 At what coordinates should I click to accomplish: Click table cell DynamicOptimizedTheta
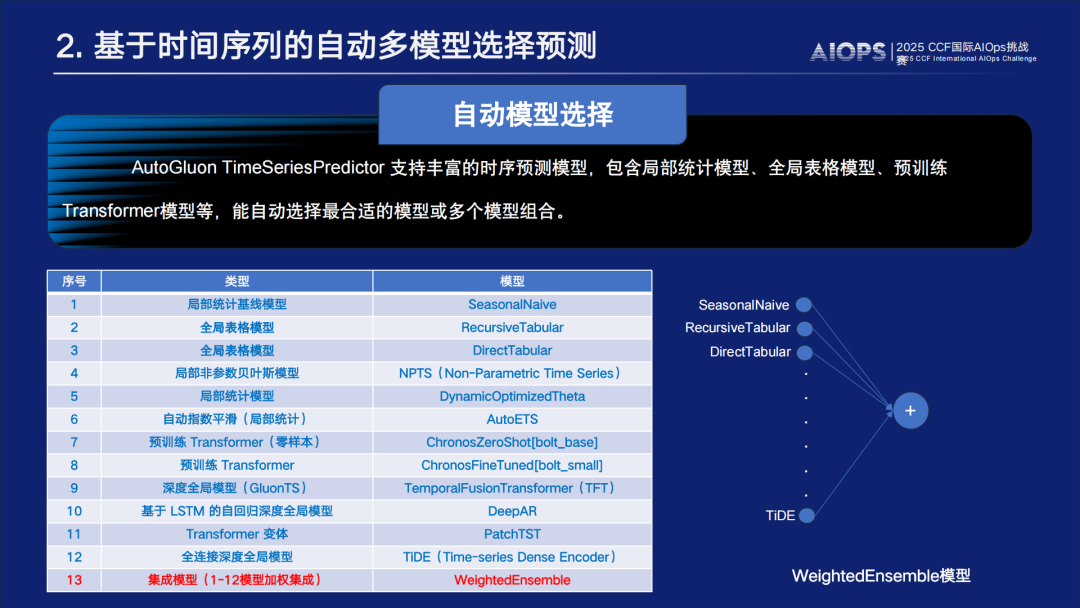512,396
